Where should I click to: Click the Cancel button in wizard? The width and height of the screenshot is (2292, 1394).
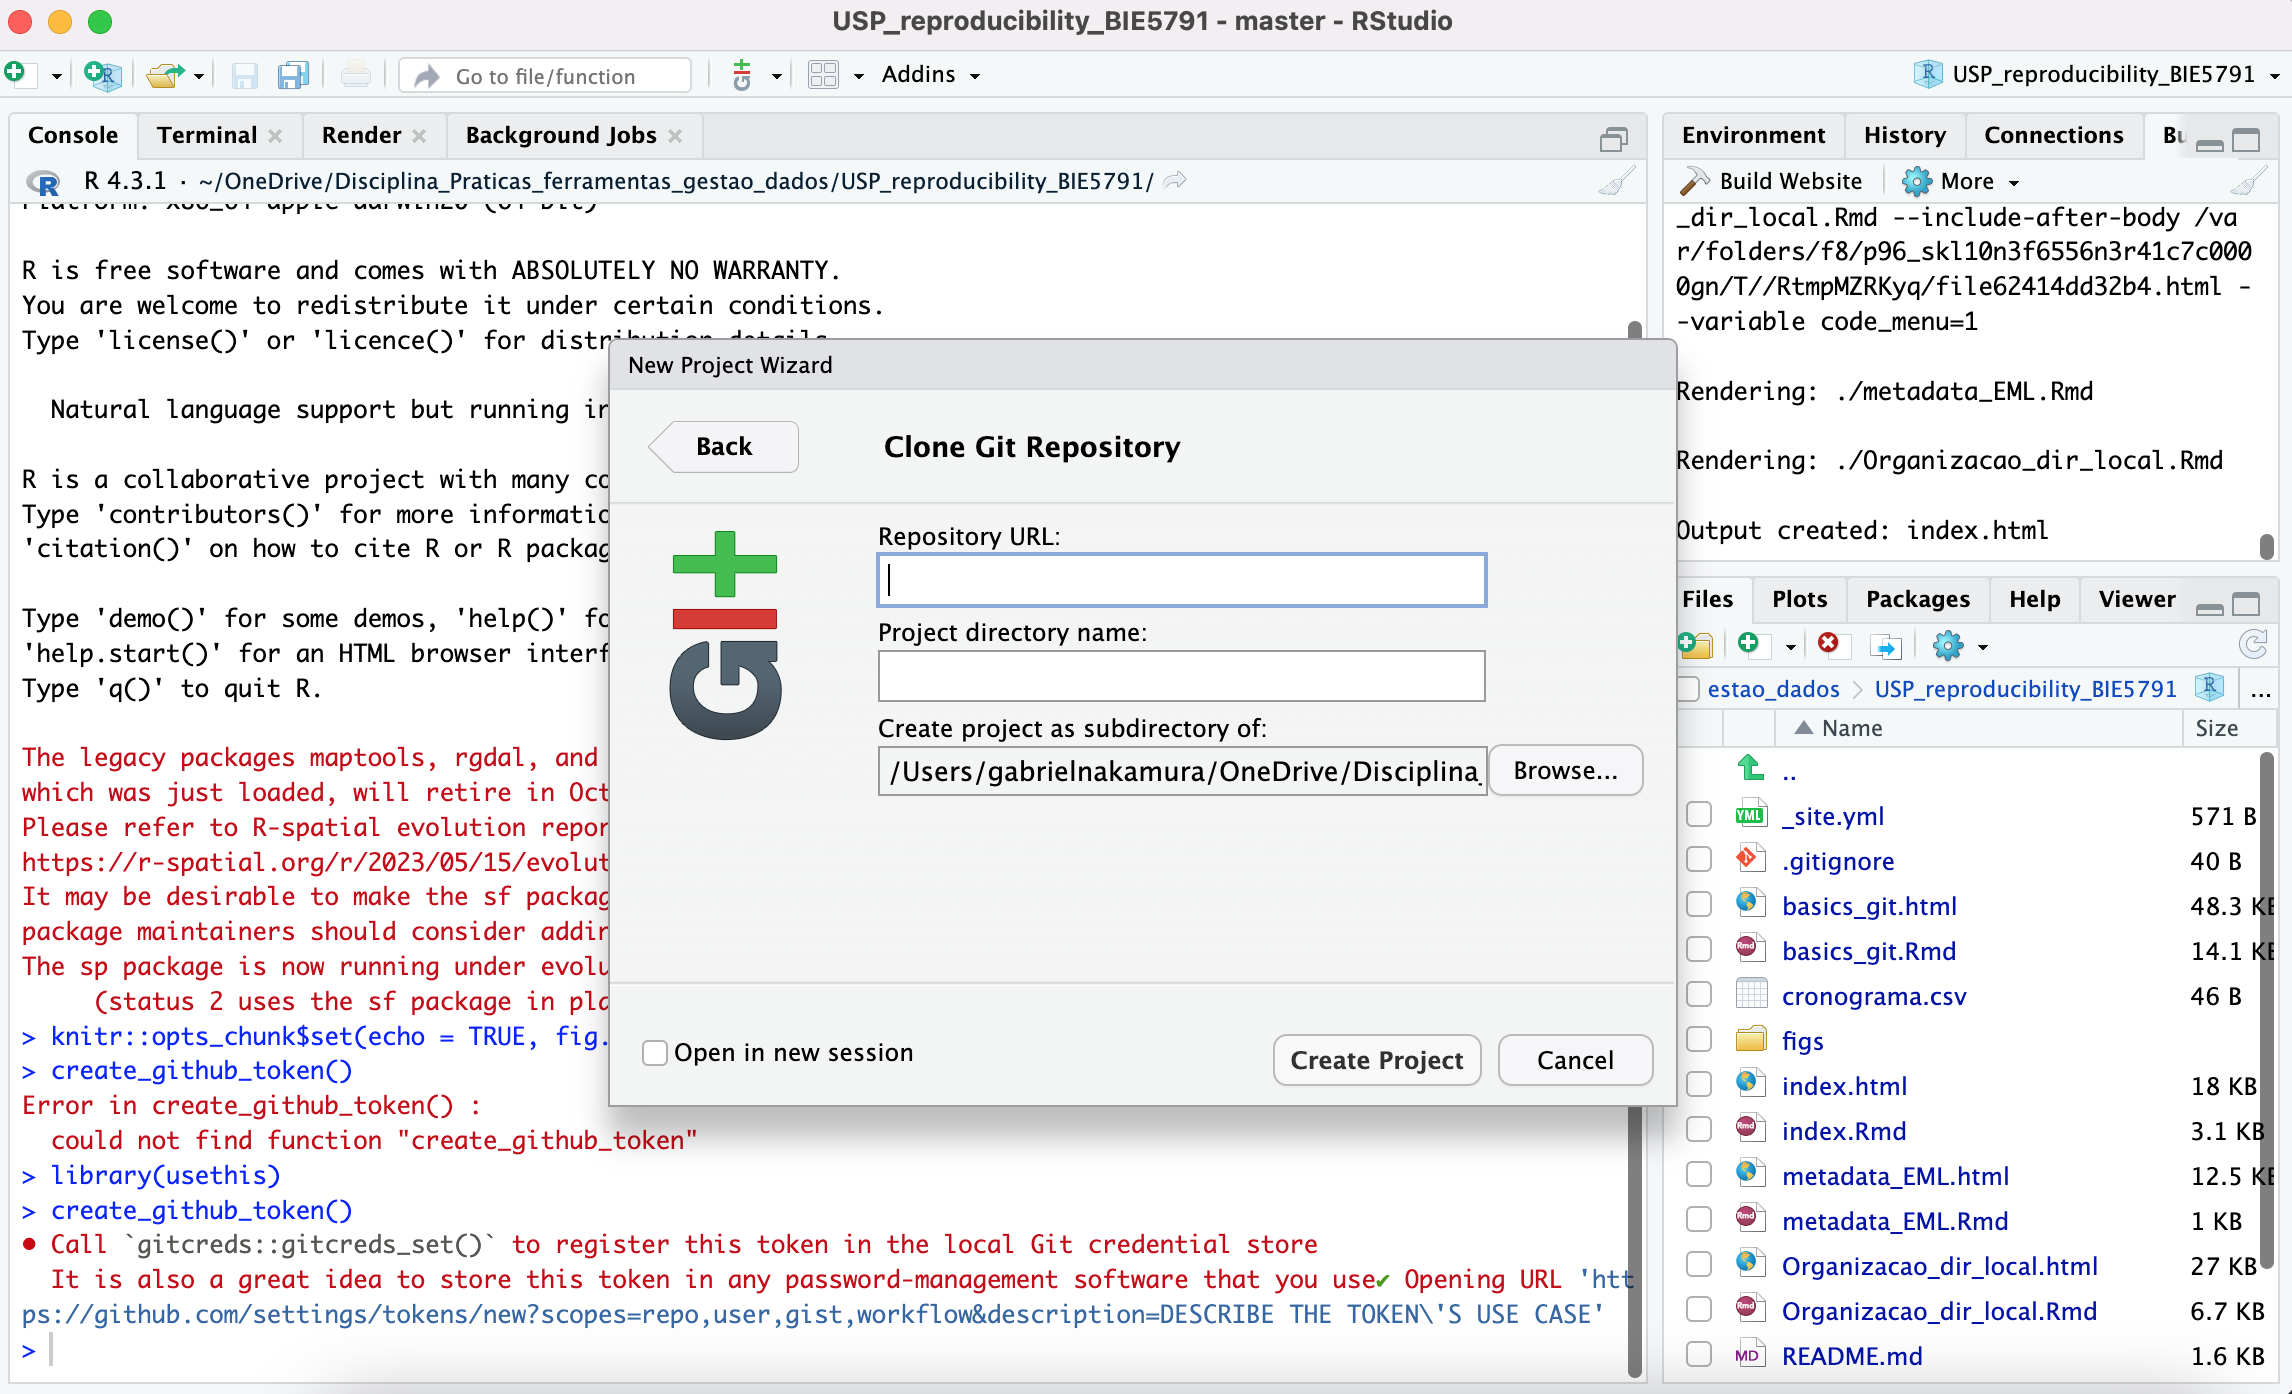(1575, 1060)
